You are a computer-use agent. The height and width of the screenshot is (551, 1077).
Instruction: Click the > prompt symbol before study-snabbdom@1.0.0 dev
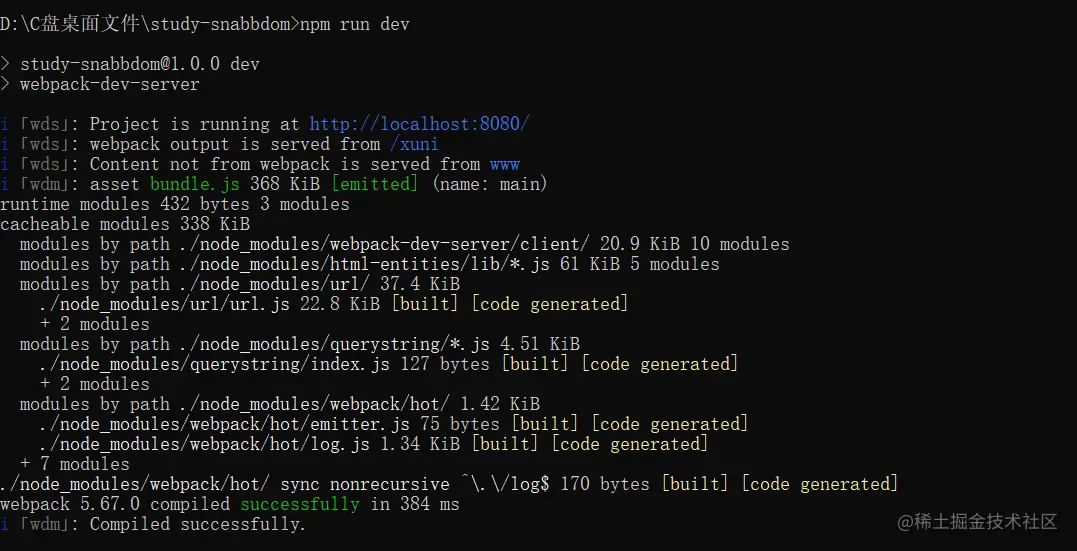pyautogui.click(x=5, y=64)
